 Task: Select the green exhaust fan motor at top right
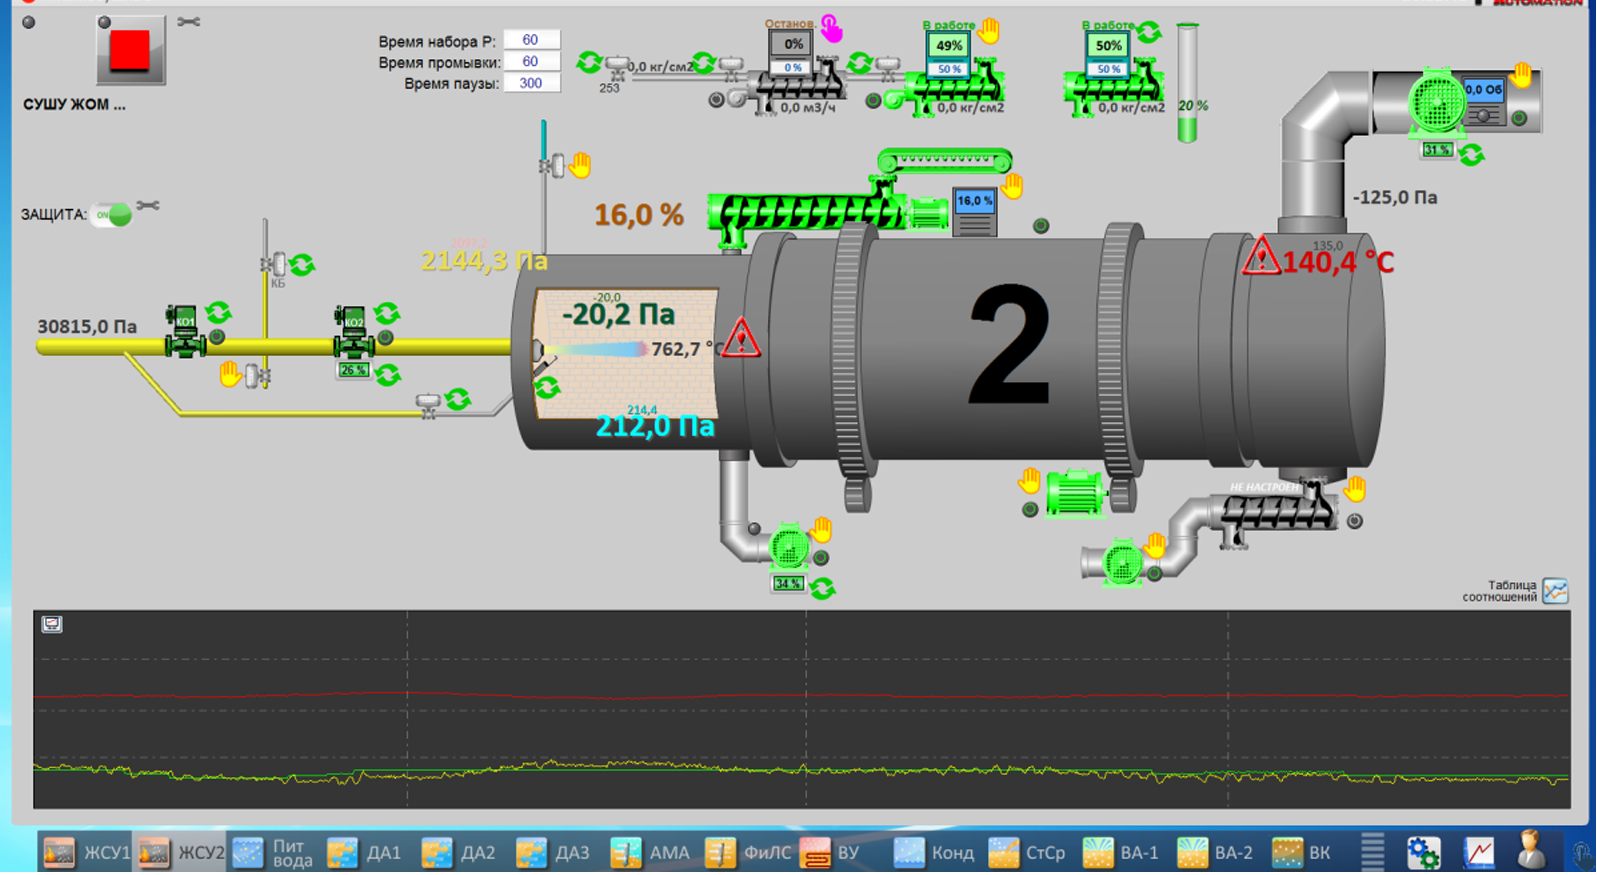(1437, 101)
